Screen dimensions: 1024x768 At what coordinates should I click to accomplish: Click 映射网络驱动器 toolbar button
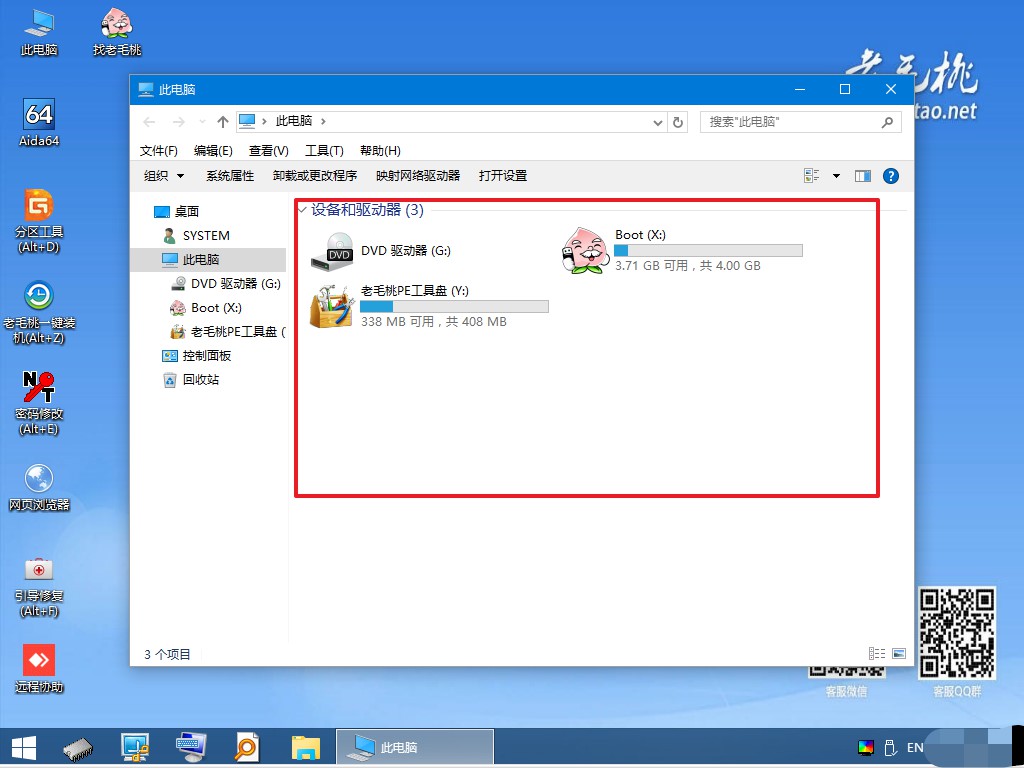click(418, 176)
